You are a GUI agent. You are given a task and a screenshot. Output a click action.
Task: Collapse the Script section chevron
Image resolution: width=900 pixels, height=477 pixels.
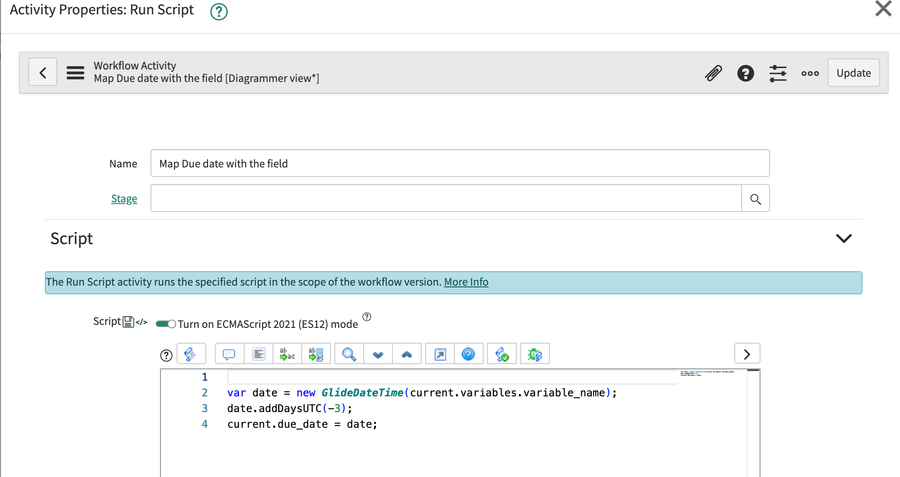(843, 238)
